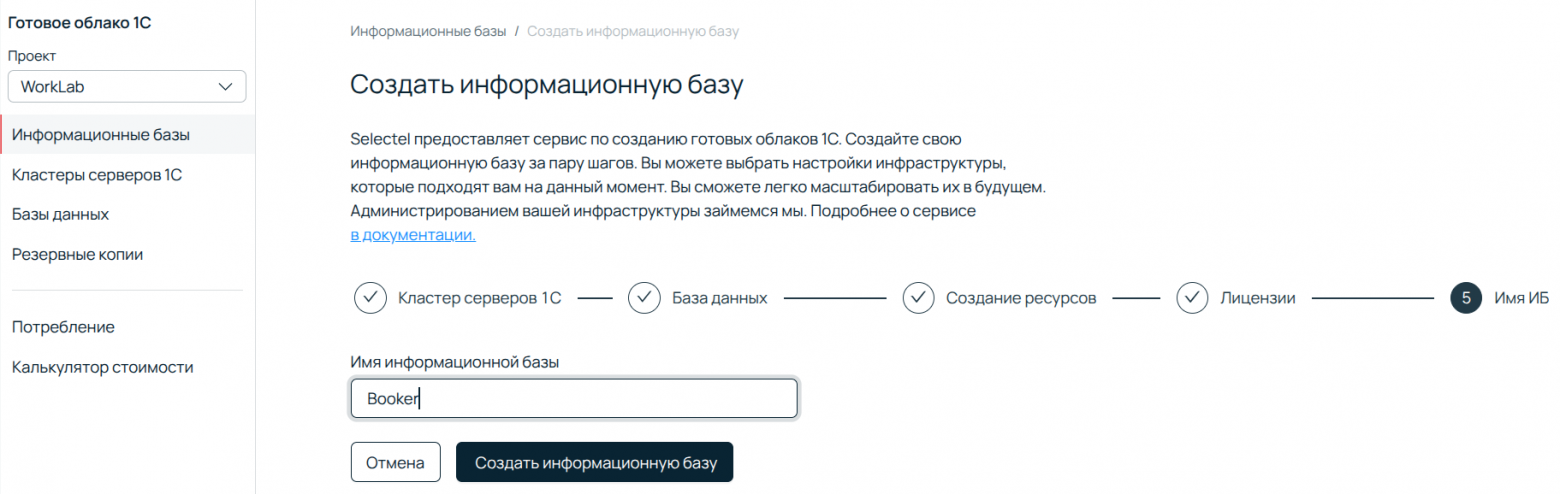
Task: Click the project dropdown chevron arrow
Action: coord(225,87)
